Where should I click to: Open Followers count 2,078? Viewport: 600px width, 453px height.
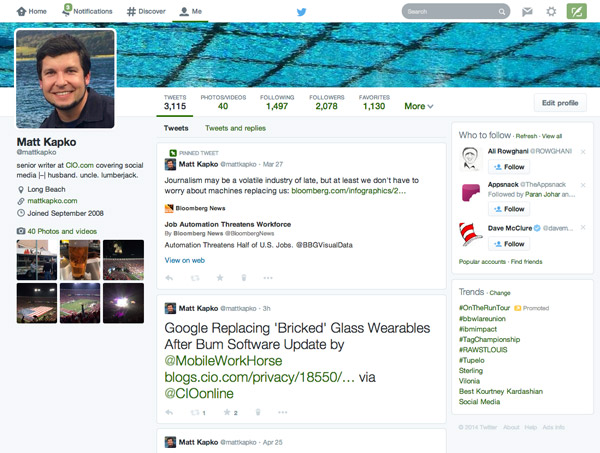[x=327, y=103]
